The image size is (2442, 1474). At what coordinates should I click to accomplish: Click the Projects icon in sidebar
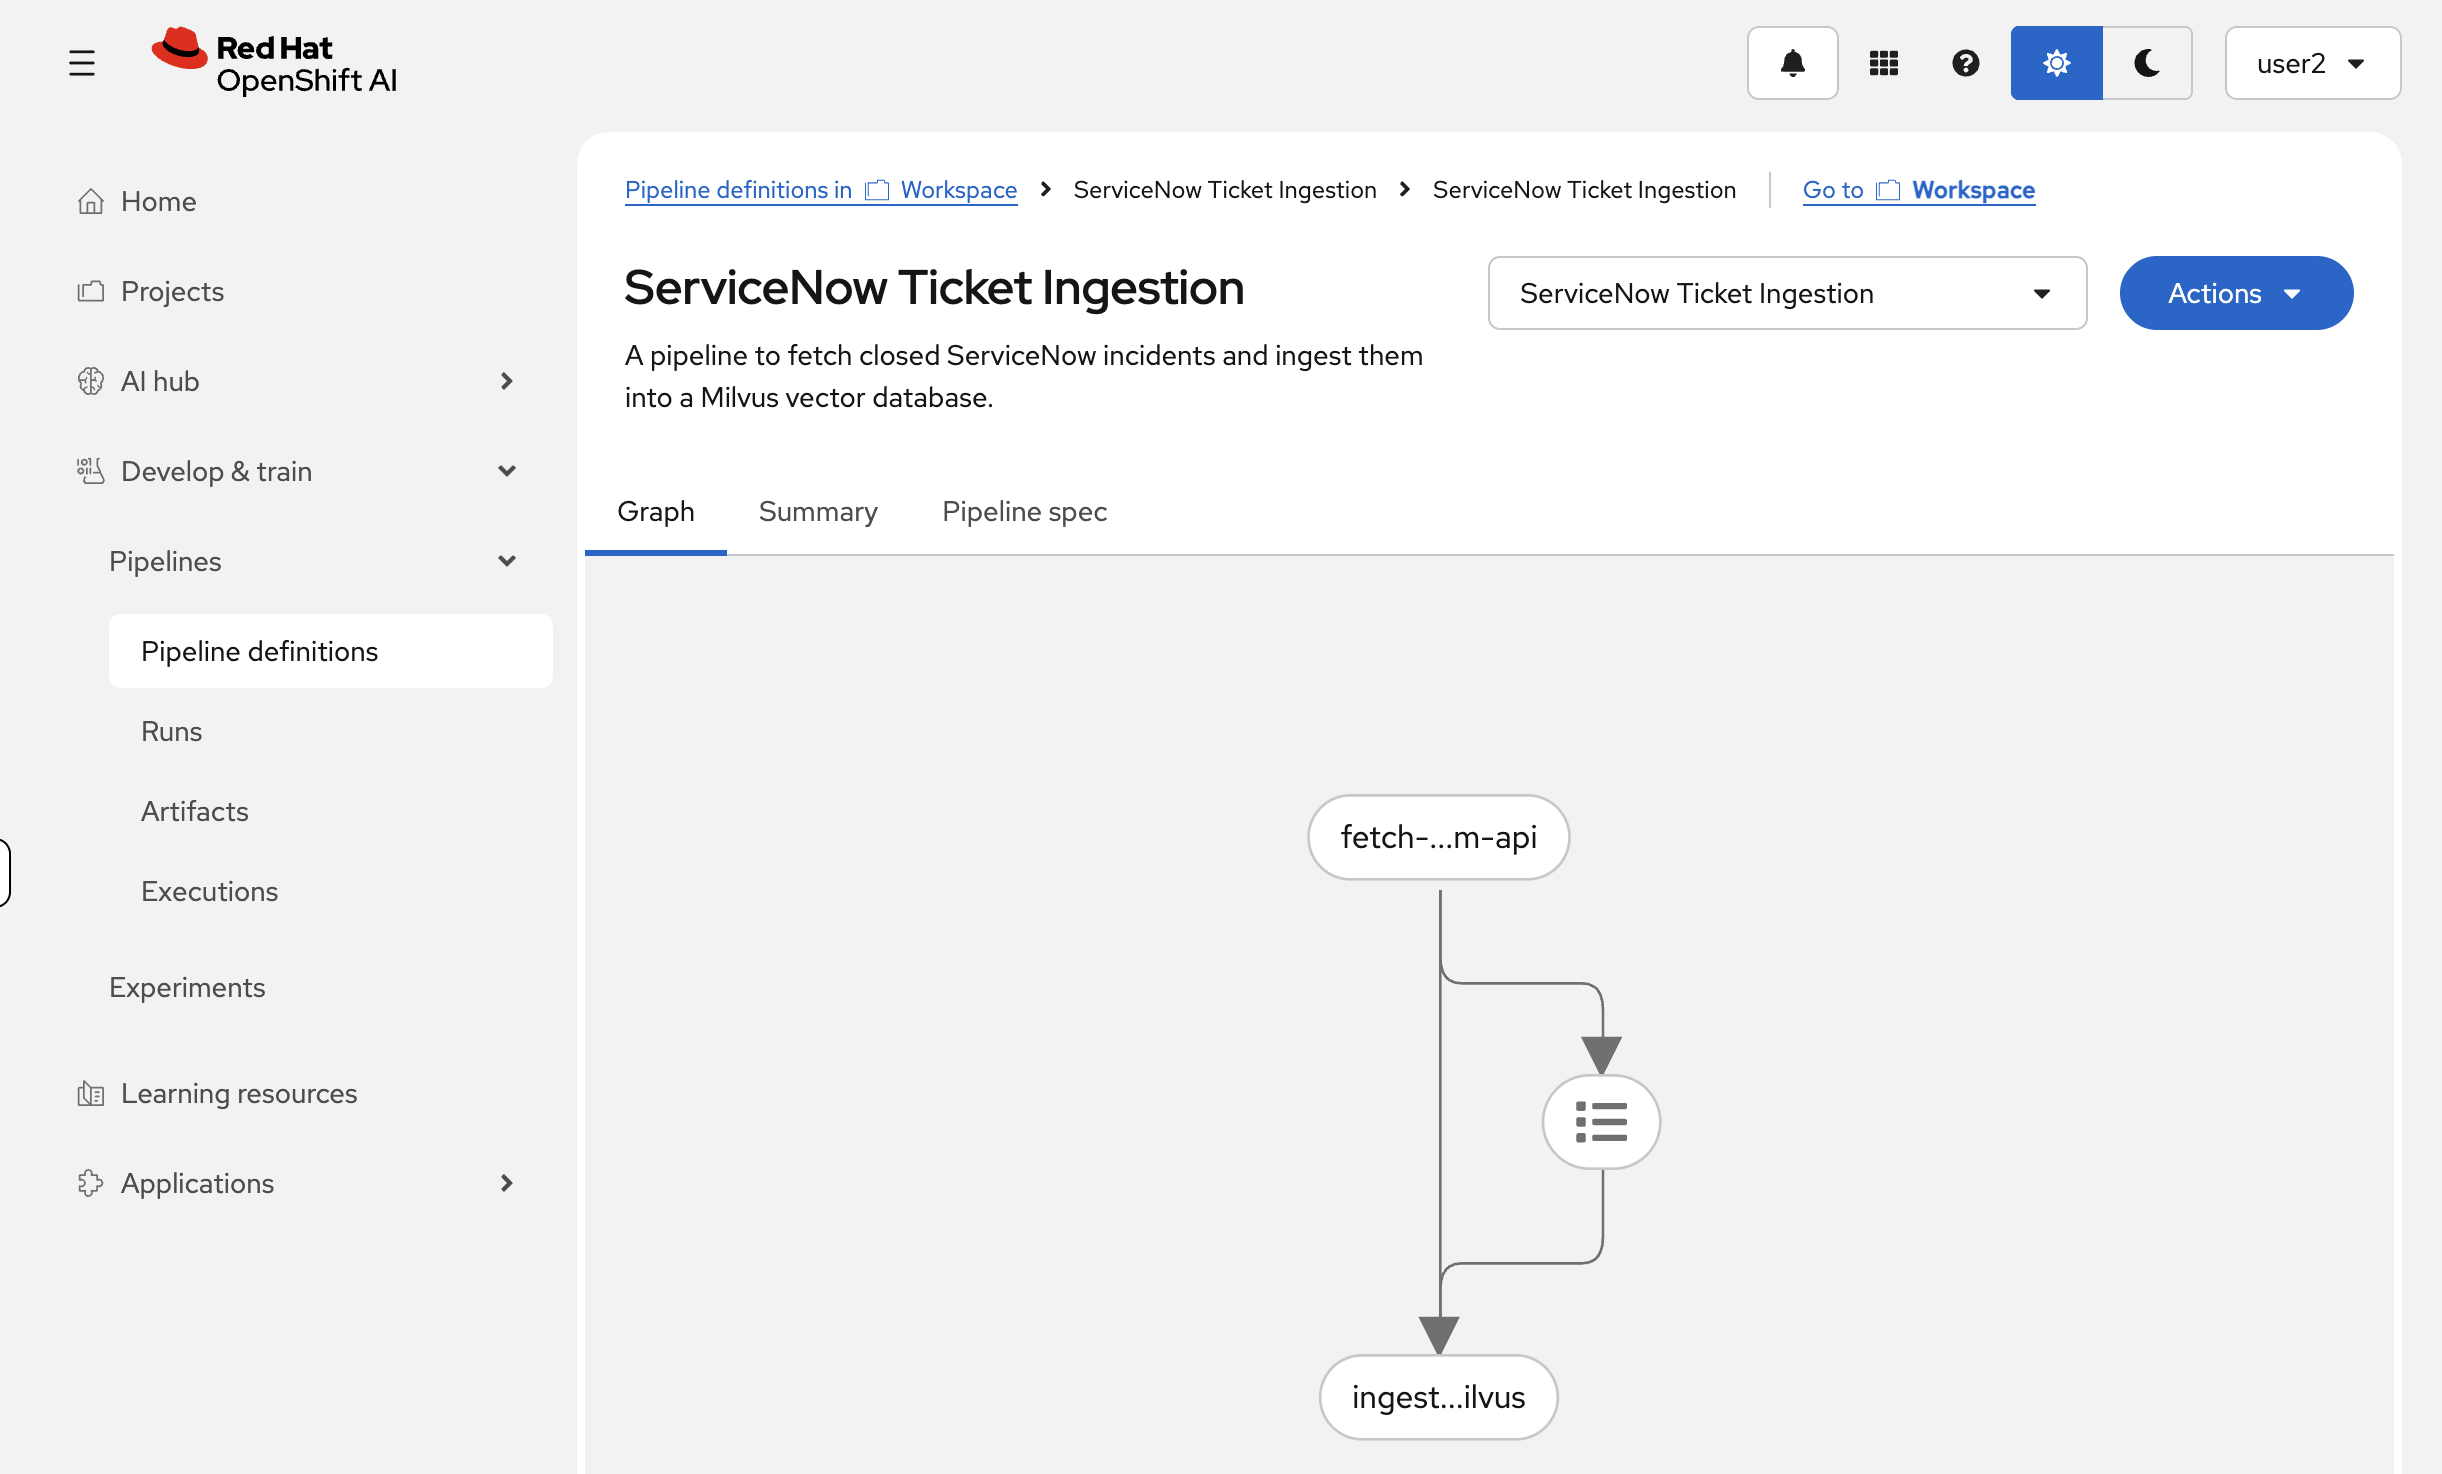click(x=91, y=291)
